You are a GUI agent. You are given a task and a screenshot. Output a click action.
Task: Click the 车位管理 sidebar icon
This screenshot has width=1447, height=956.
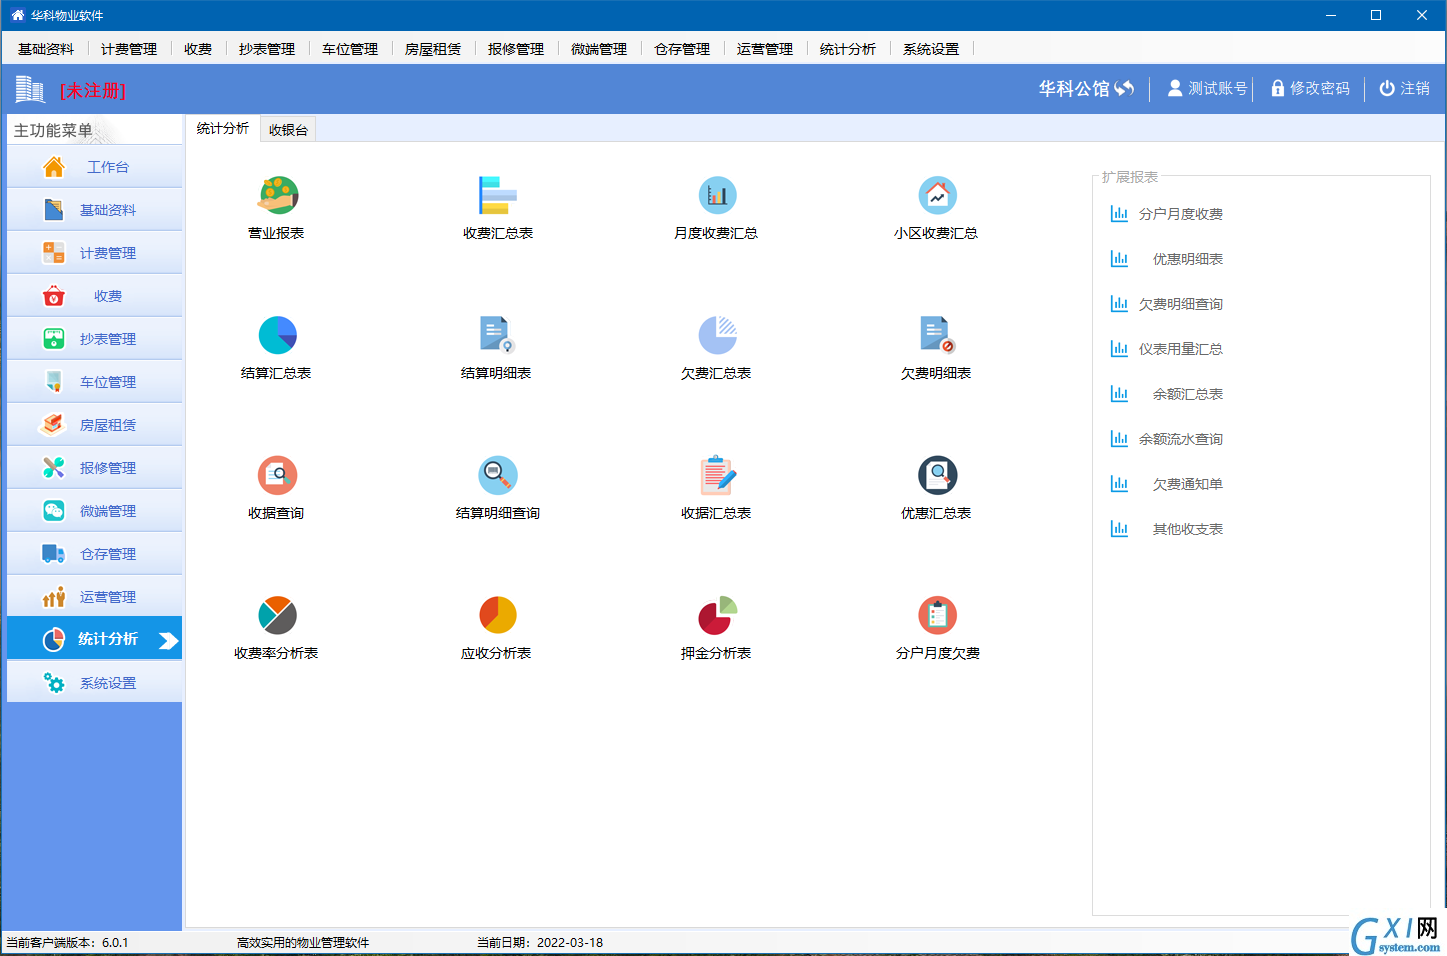54,382
